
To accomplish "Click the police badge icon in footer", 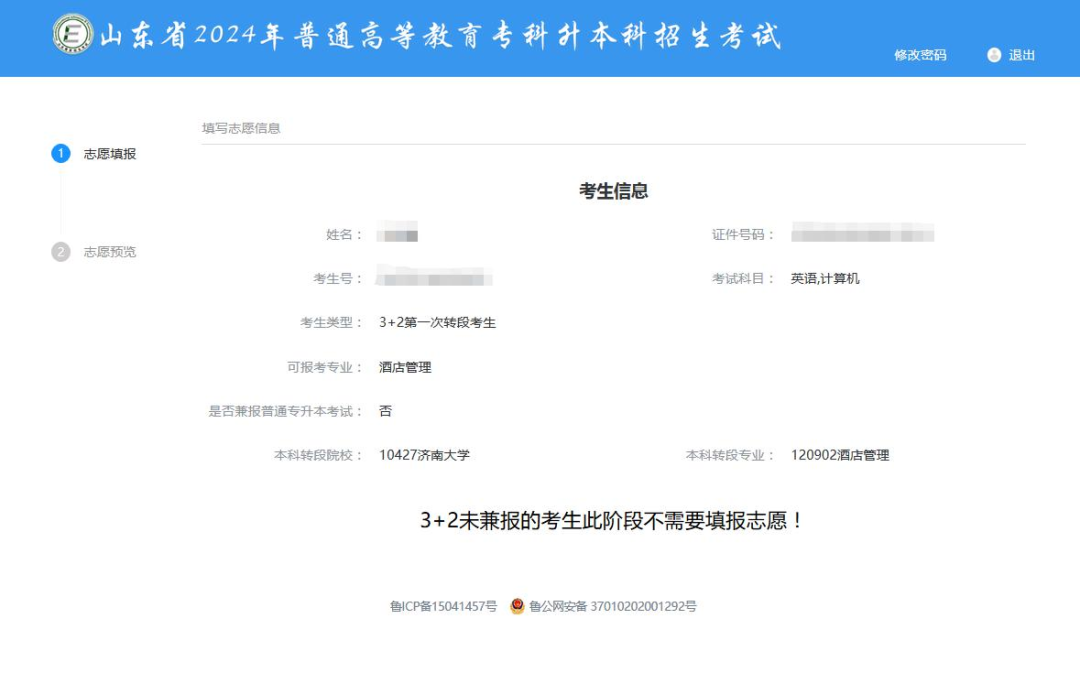I will point(517,606).
